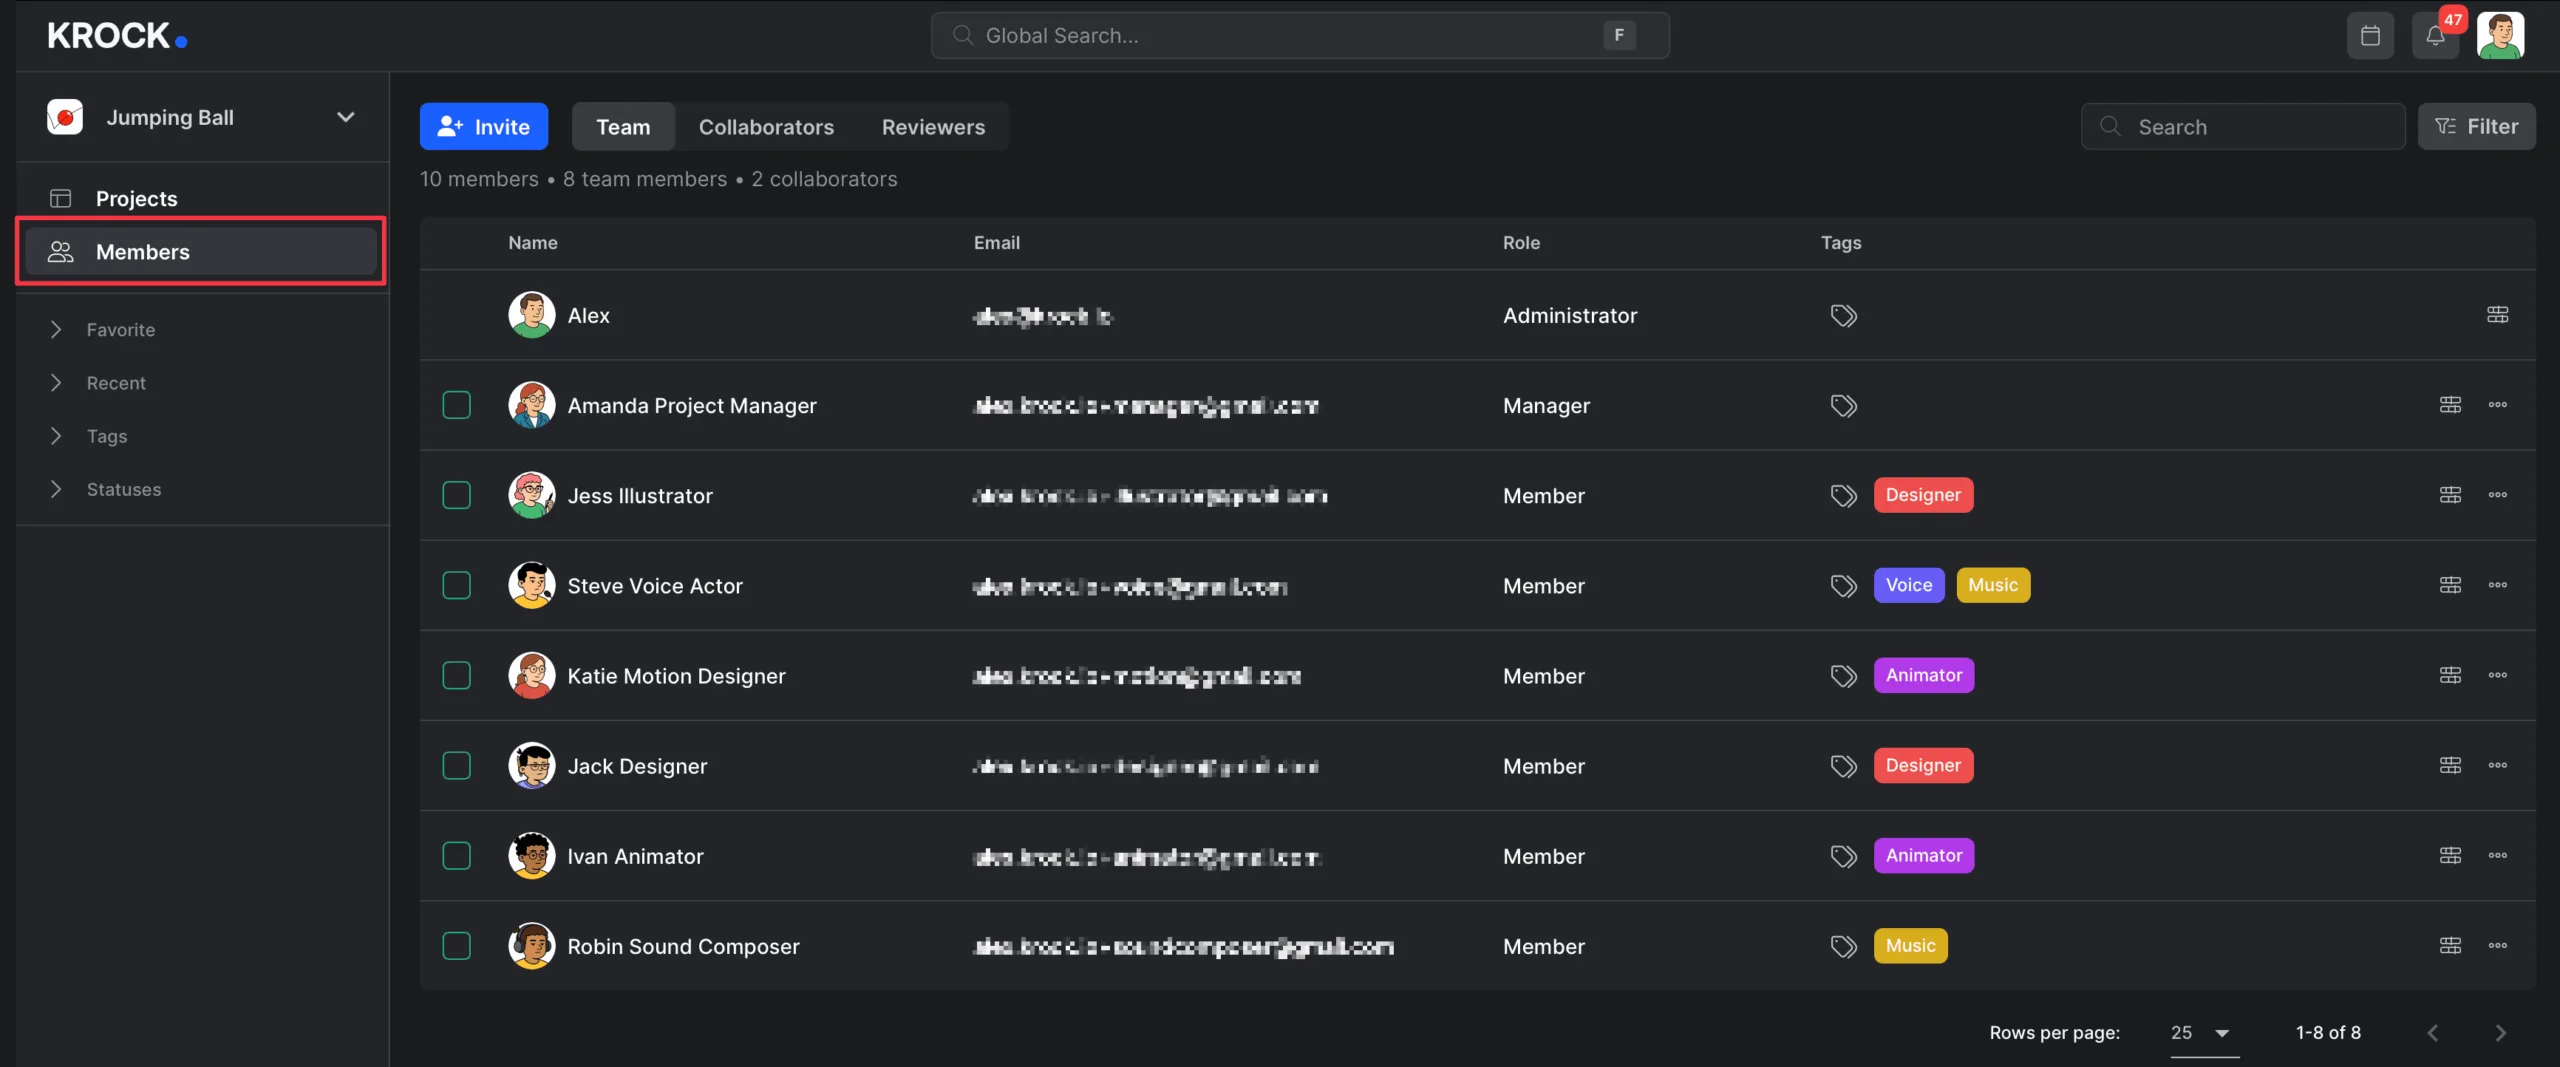This screenshot has height=1067, width=2560.
Task: Open the tag icon on Steve Voice Actor's row
Action: 1843,585
